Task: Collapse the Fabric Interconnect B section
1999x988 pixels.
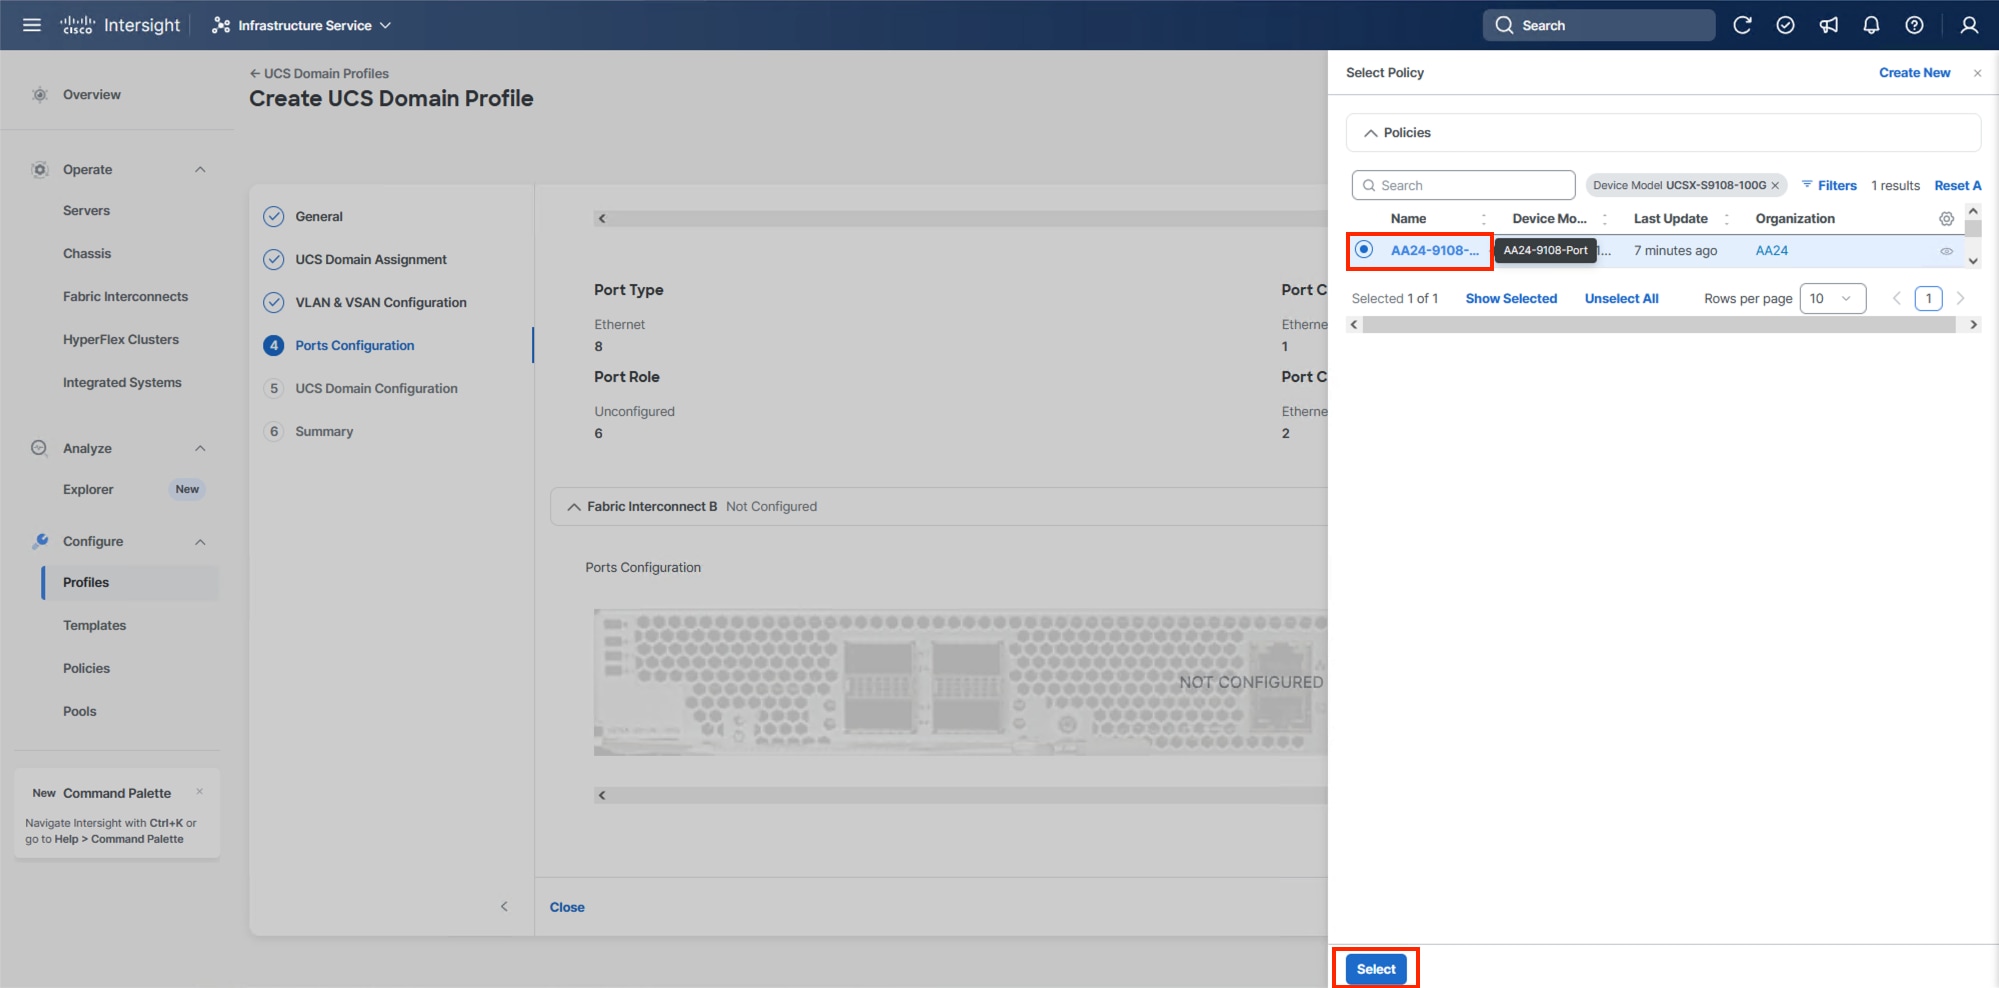Action: click(x=572, y=506)
